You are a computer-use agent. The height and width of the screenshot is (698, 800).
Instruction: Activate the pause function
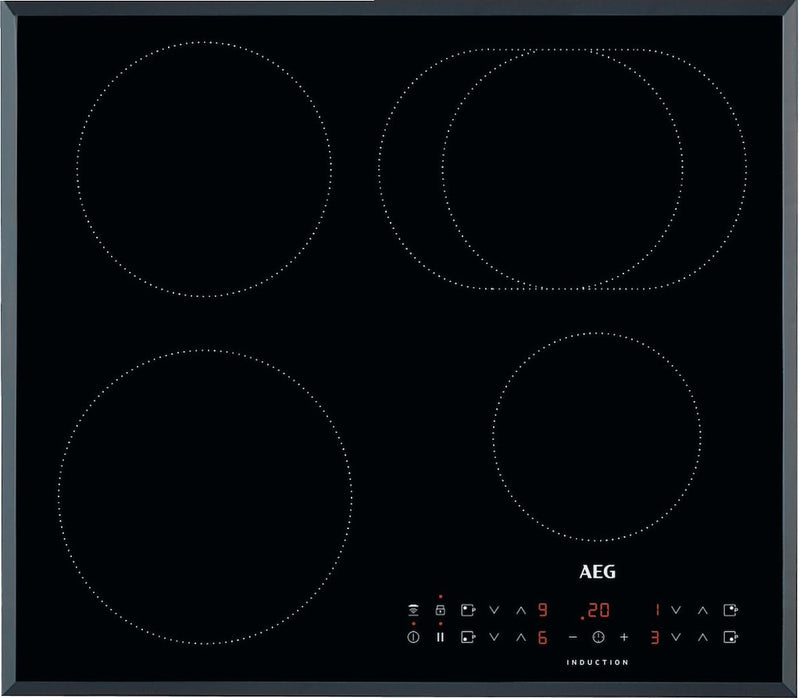440,637
